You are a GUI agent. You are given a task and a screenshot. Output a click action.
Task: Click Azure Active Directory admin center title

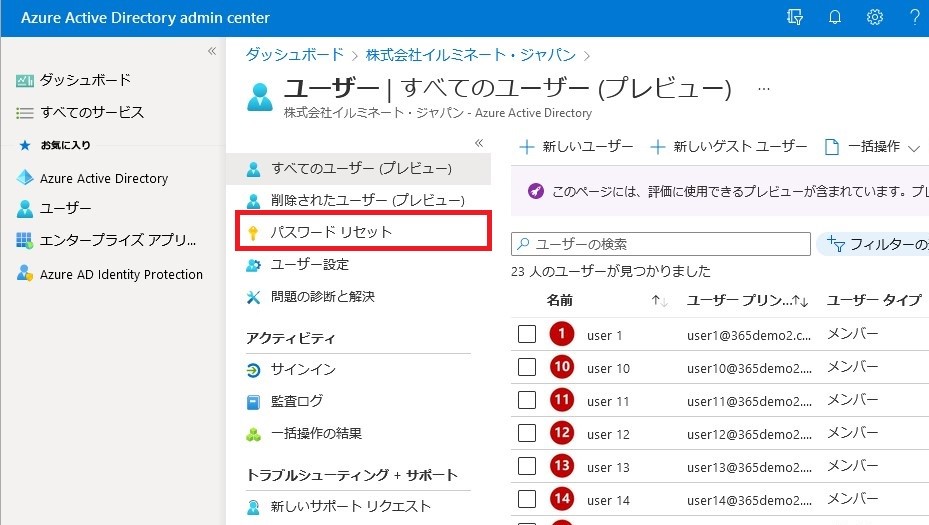click(x=145, y=18)
